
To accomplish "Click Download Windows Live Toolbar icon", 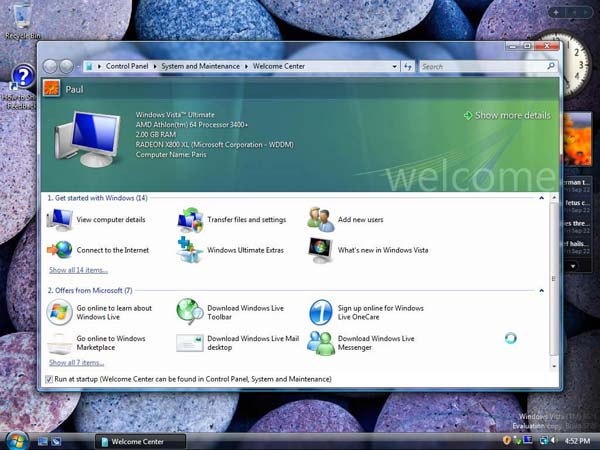I will [190, 312].
